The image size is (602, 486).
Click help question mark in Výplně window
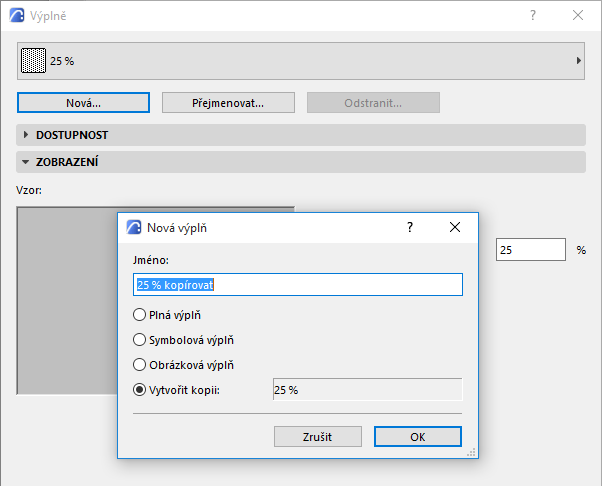click(533, 15)
